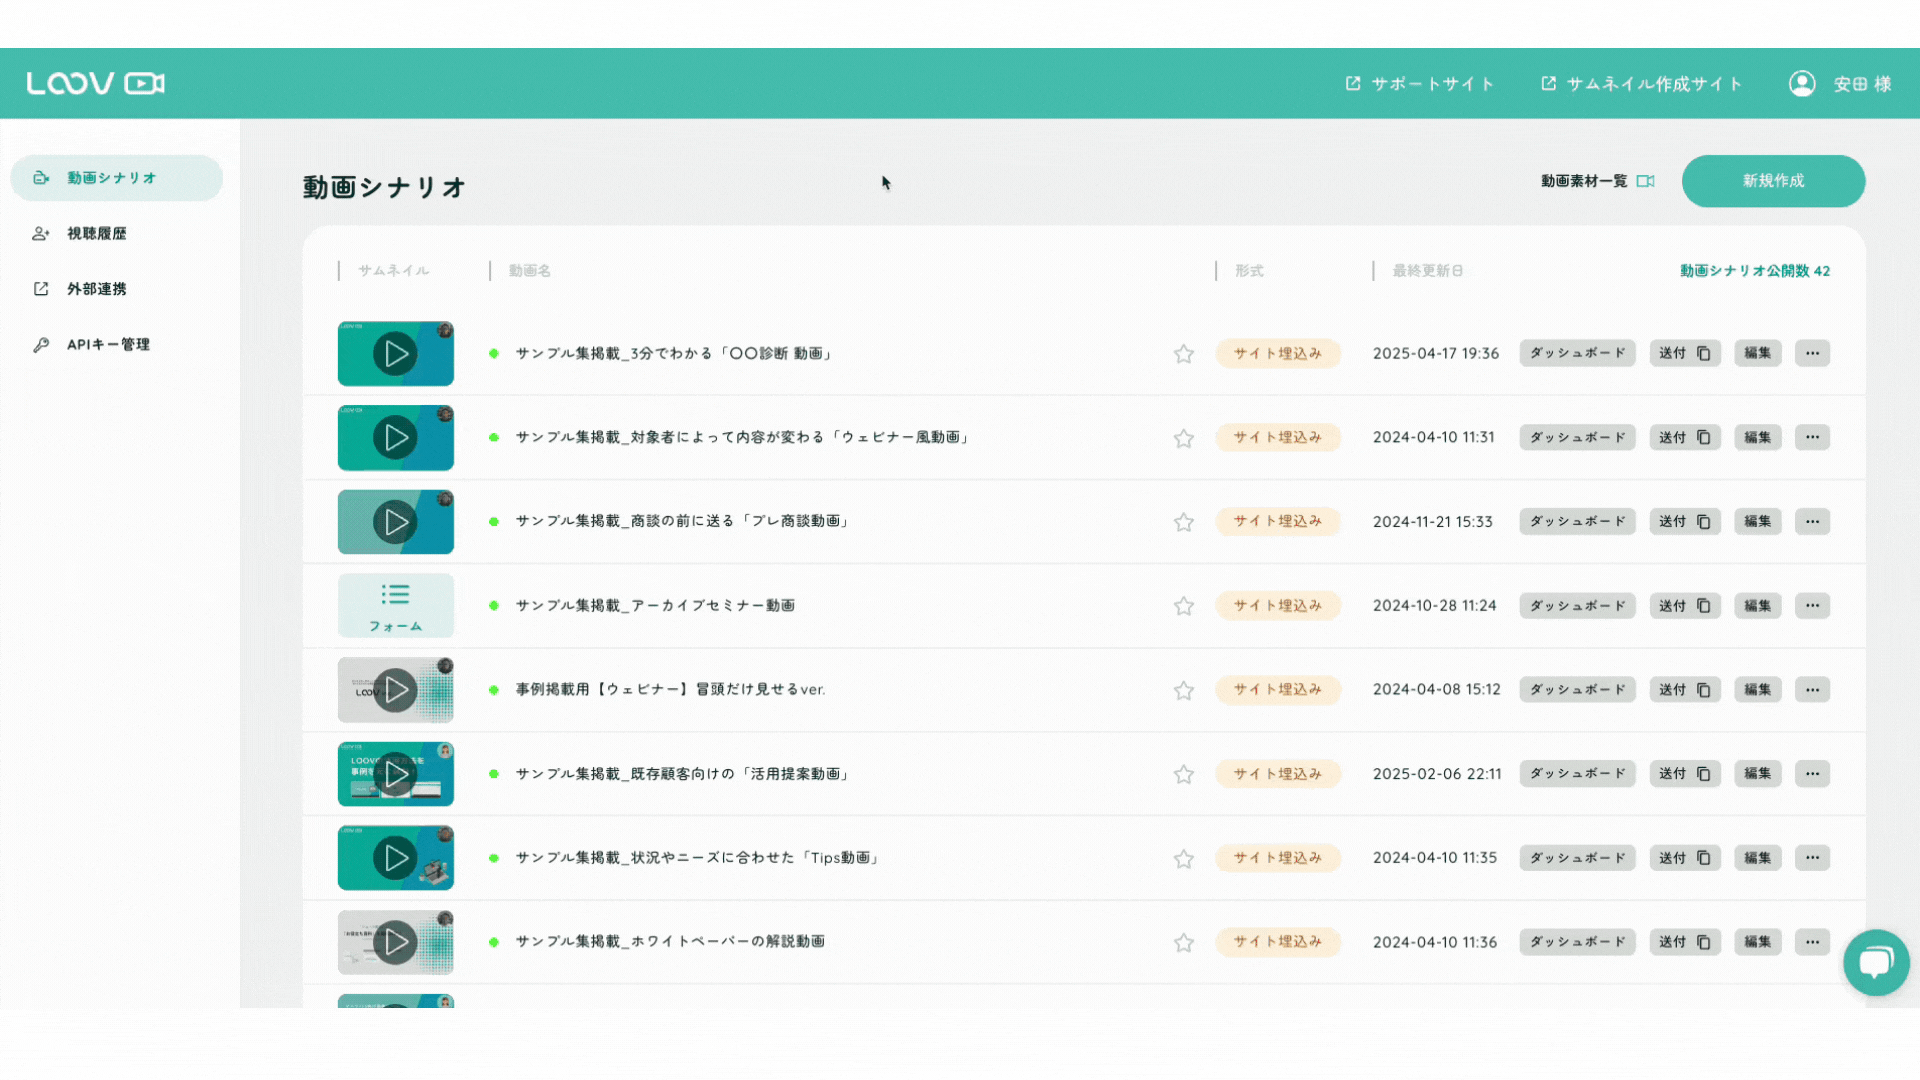Favorite the Tips動画 scenario with its star

click(1183, 859)
